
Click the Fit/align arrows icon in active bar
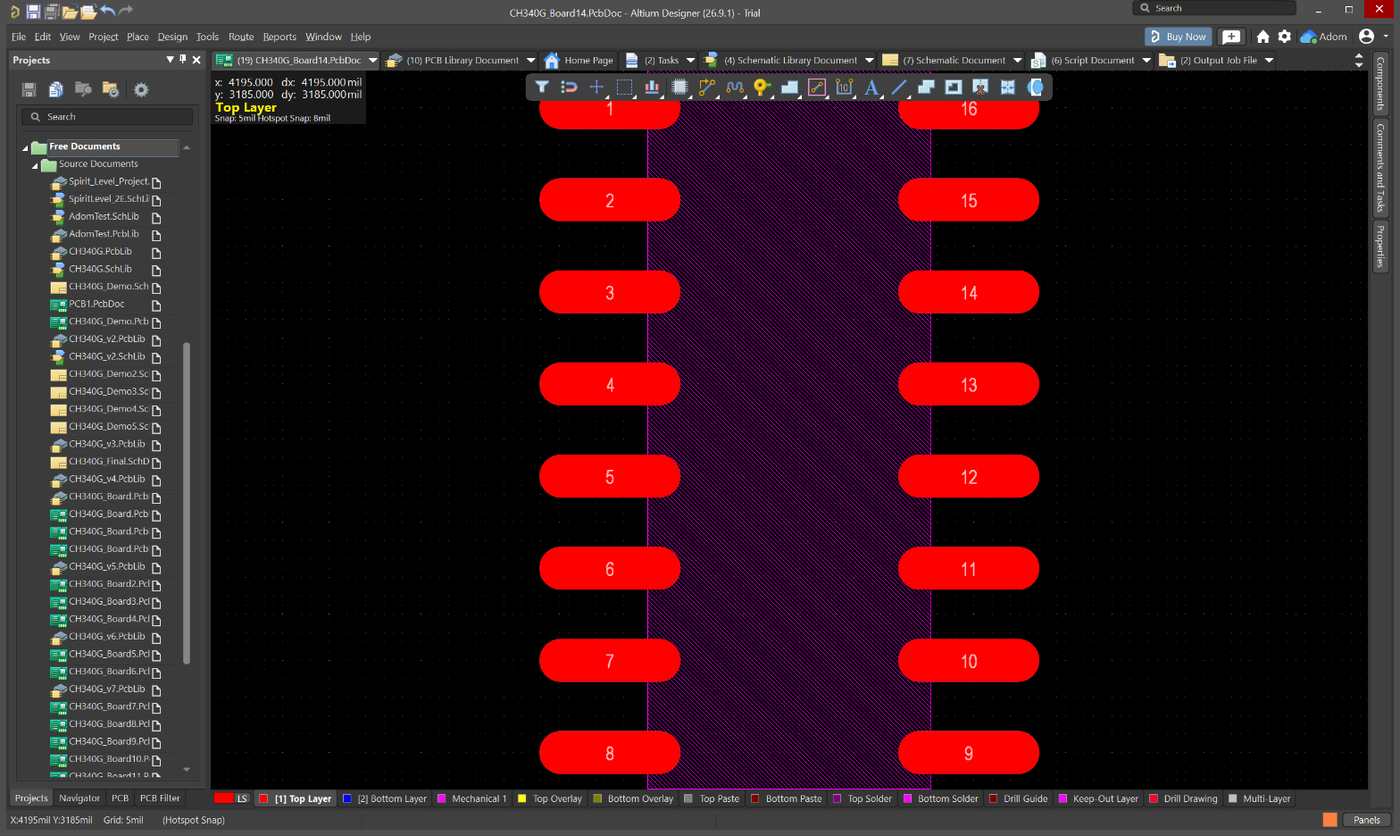(x=1008, y=87)
